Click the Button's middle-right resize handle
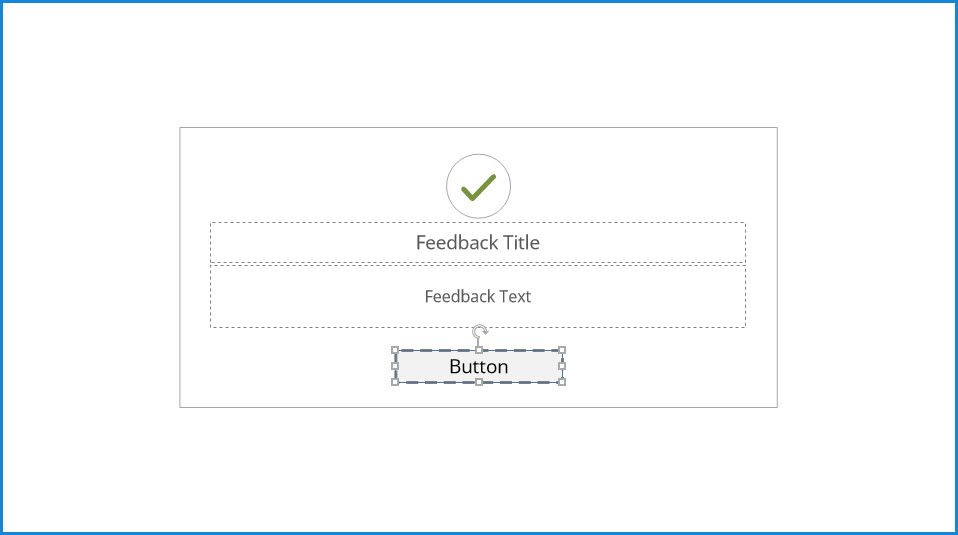Viewport: 958px width, 535px height. (562, 366)
